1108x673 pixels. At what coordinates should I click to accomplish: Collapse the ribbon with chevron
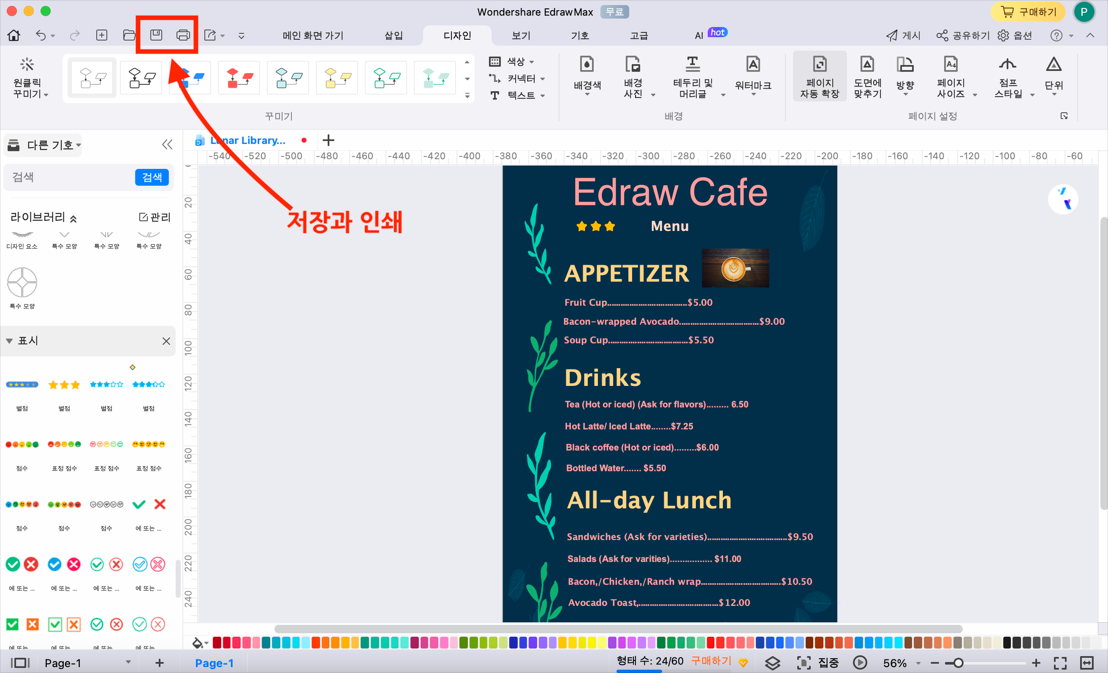(1090, 35)
